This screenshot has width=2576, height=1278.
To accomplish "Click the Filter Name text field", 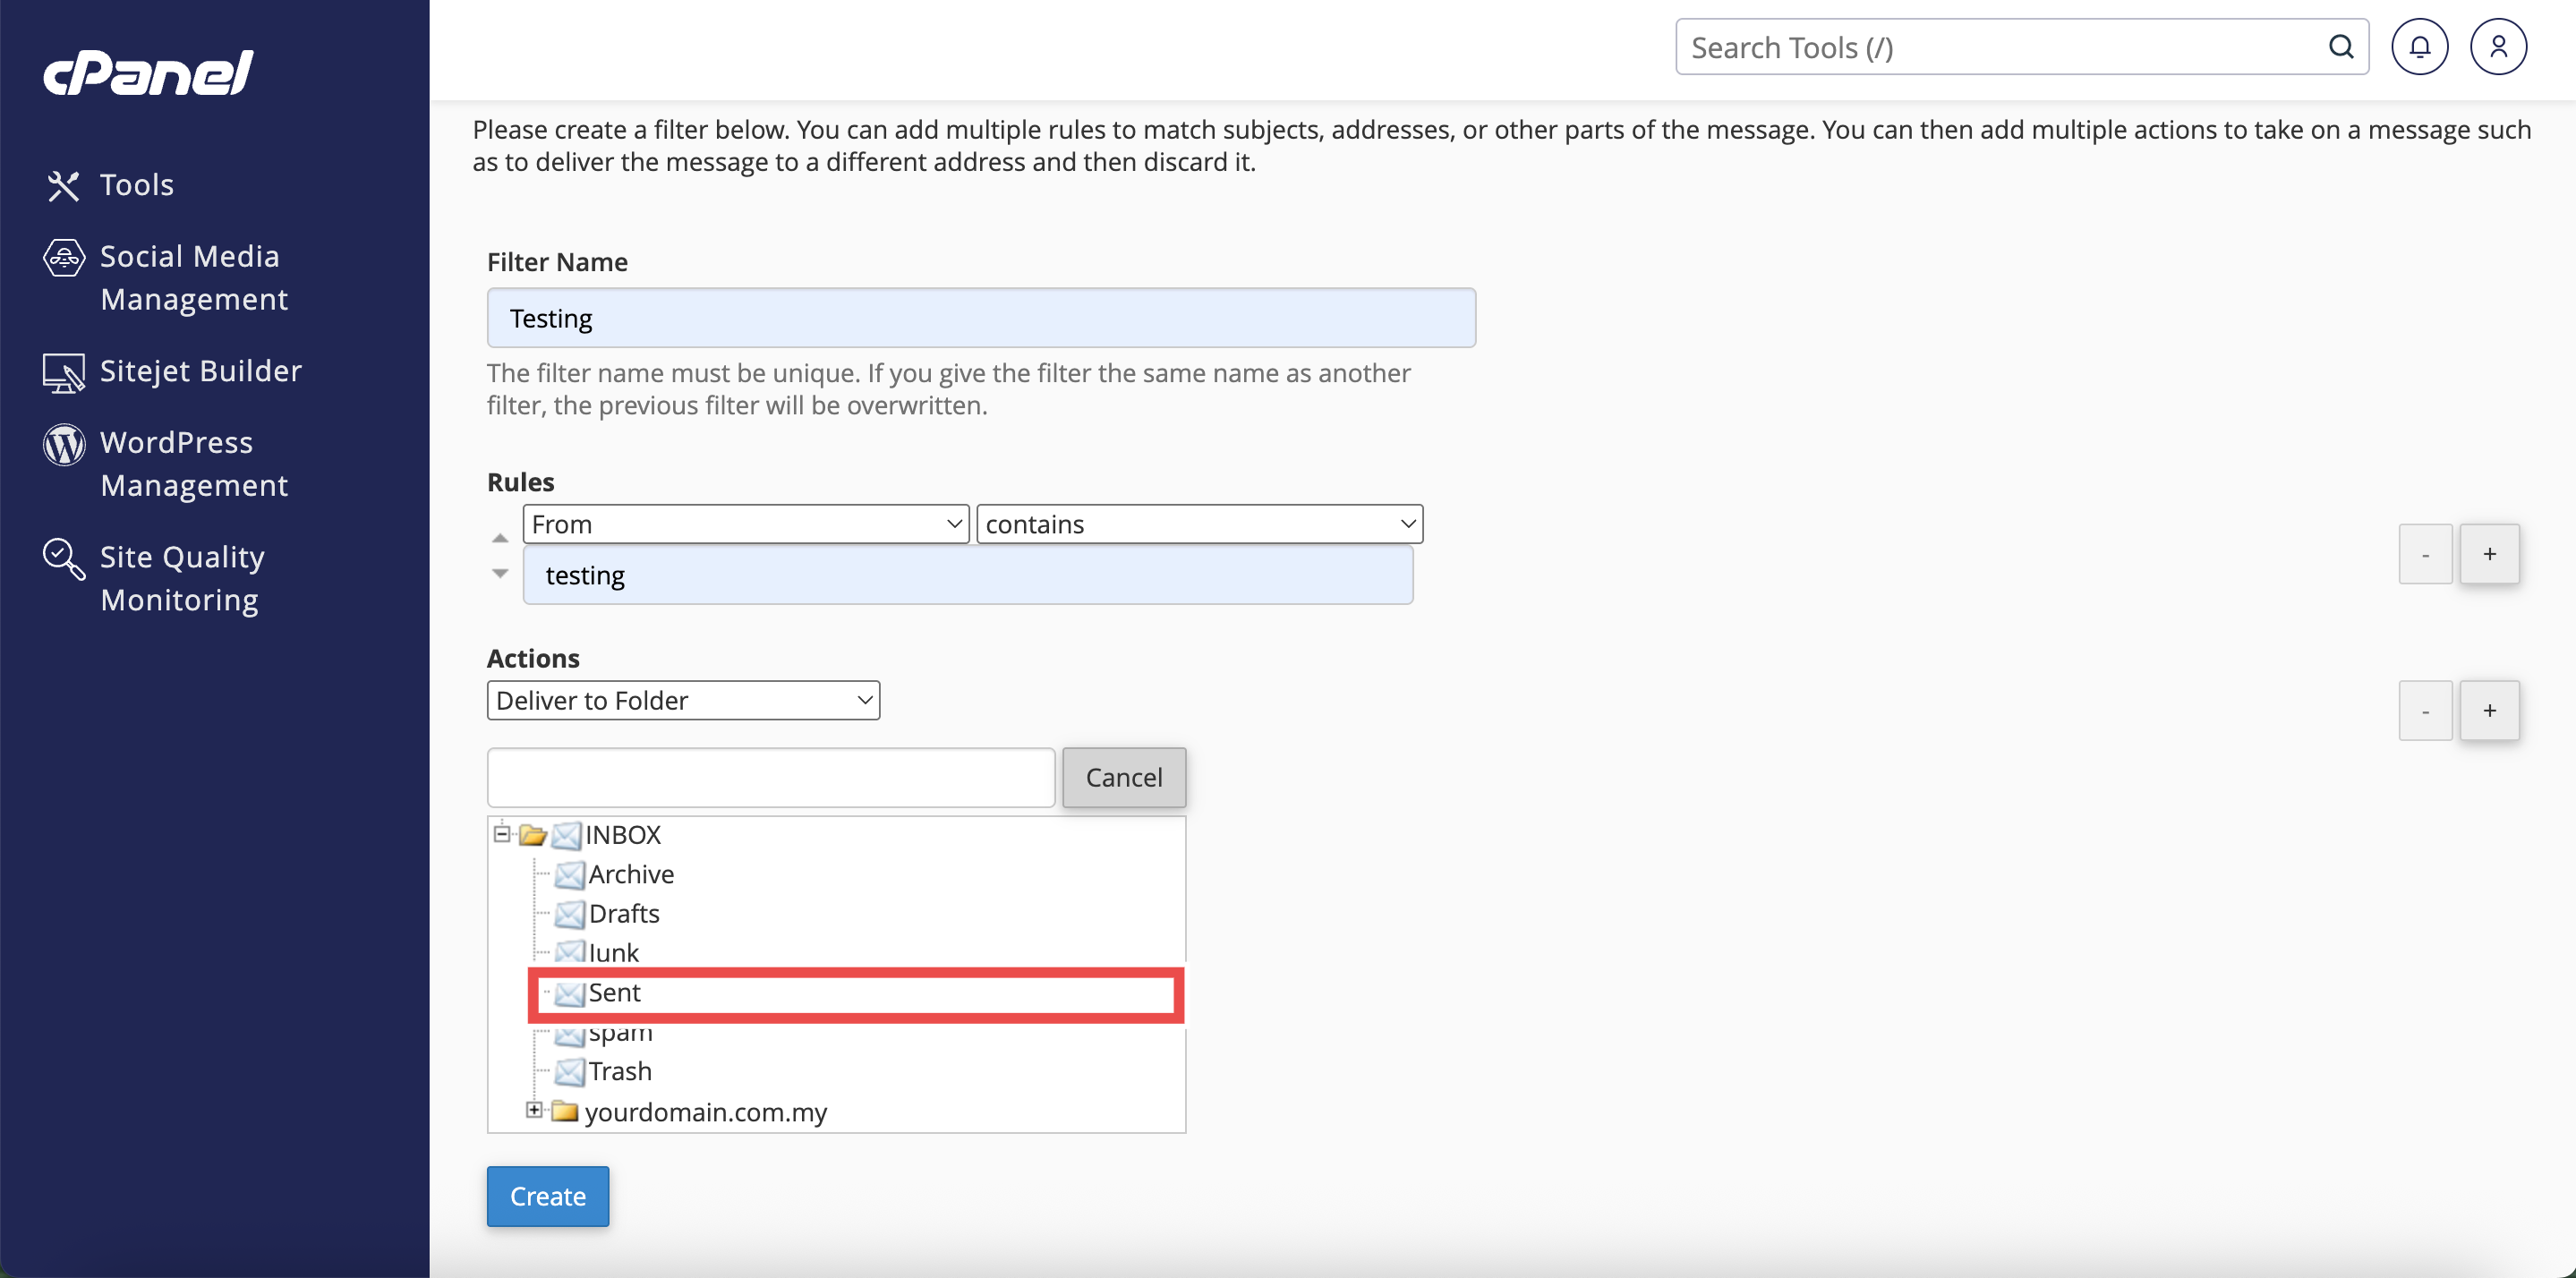I will click(980, 318).
